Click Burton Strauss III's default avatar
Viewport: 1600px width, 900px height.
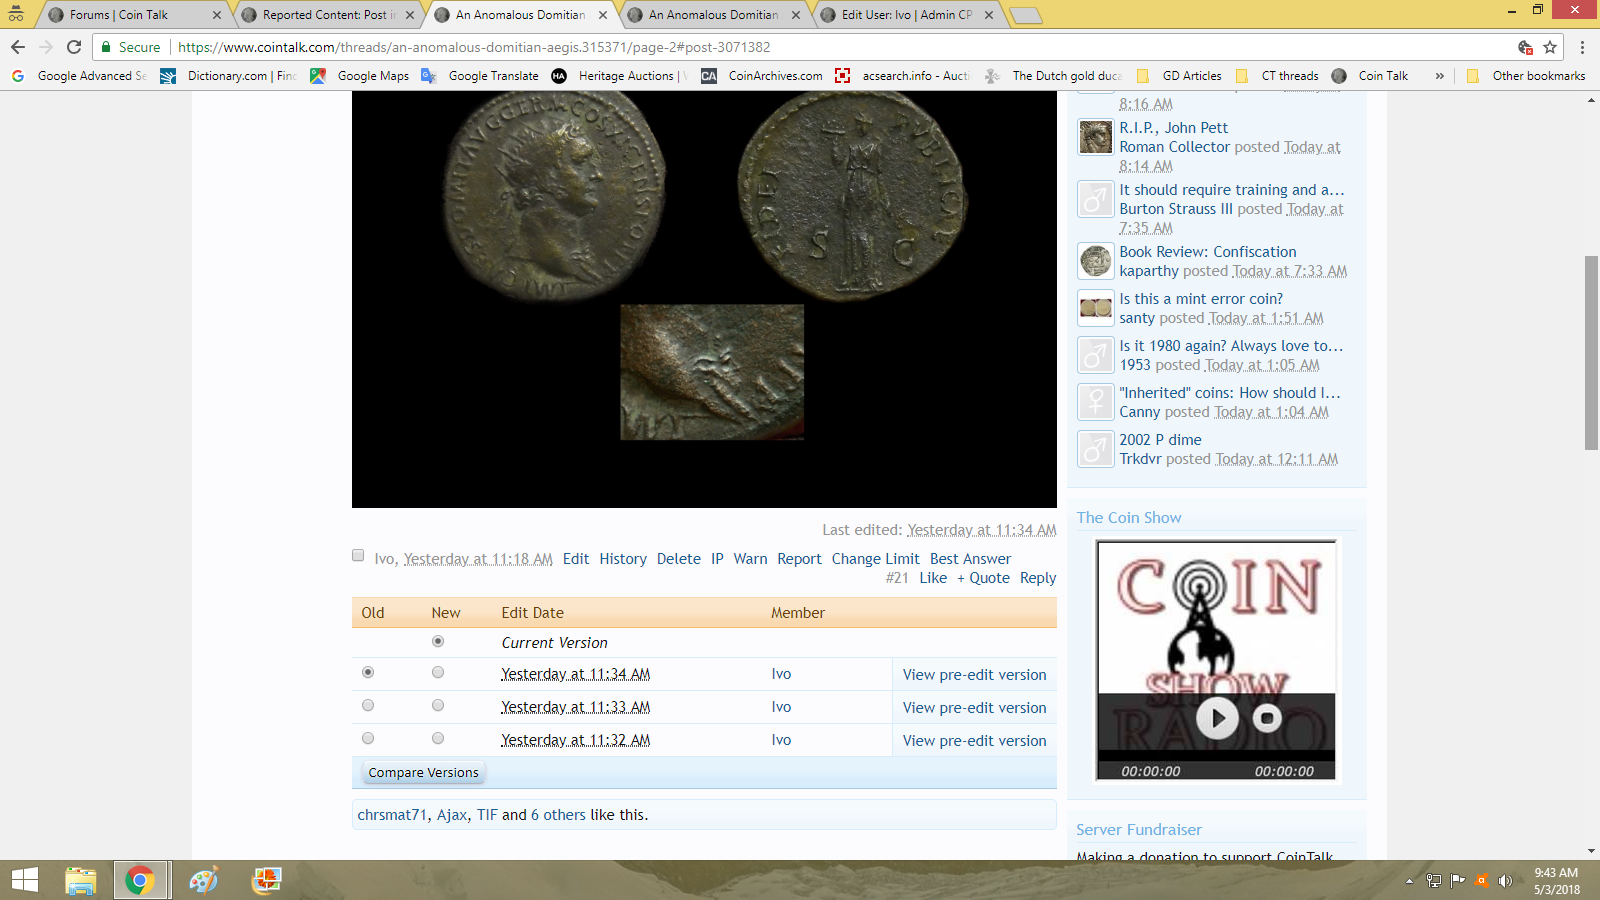click(x=1095, y=199)
